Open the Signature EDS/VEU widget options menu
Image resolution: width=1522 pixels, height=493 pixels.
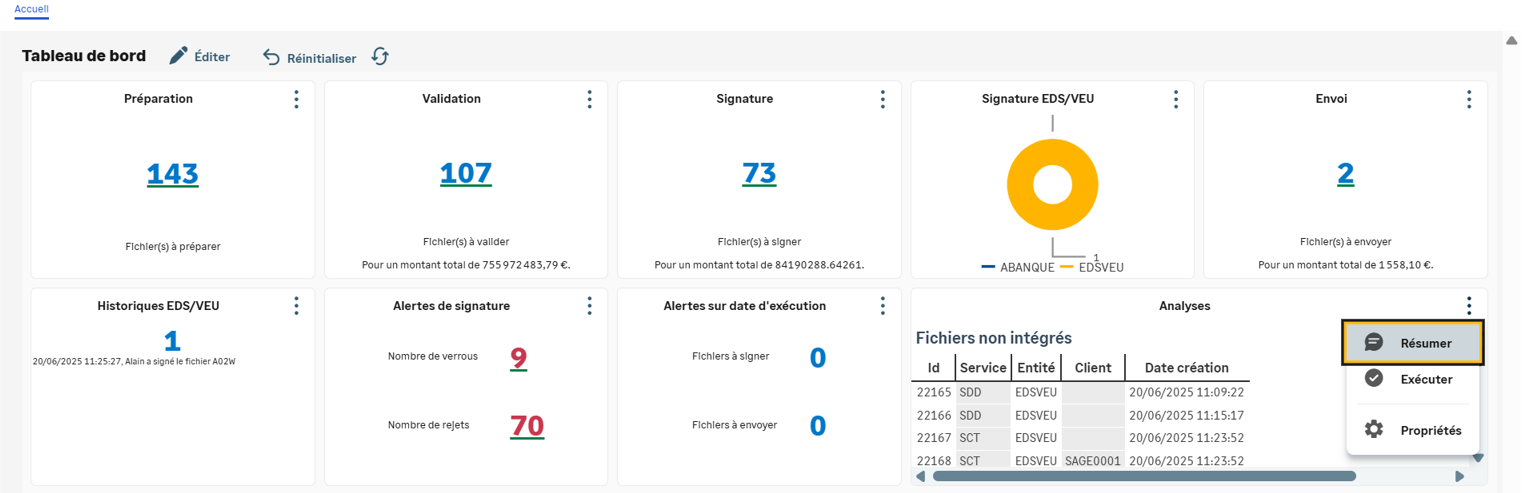coord(1176,99)
